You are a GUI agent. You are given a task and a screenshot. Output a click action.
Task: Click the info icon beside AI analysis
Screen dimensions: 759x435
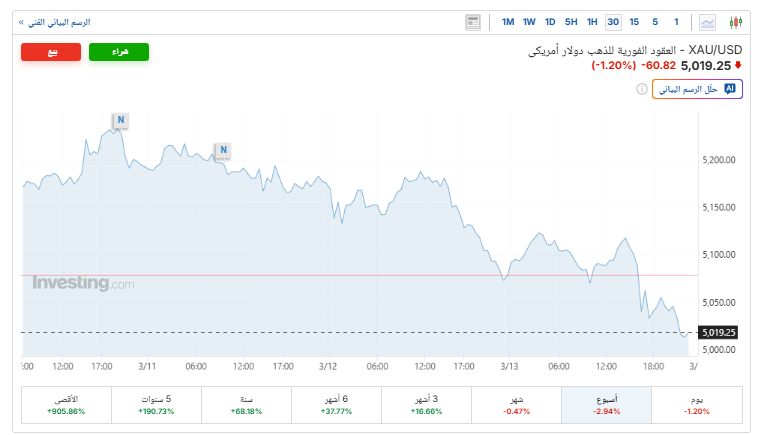pyautogui.click(x=642, y=89)
